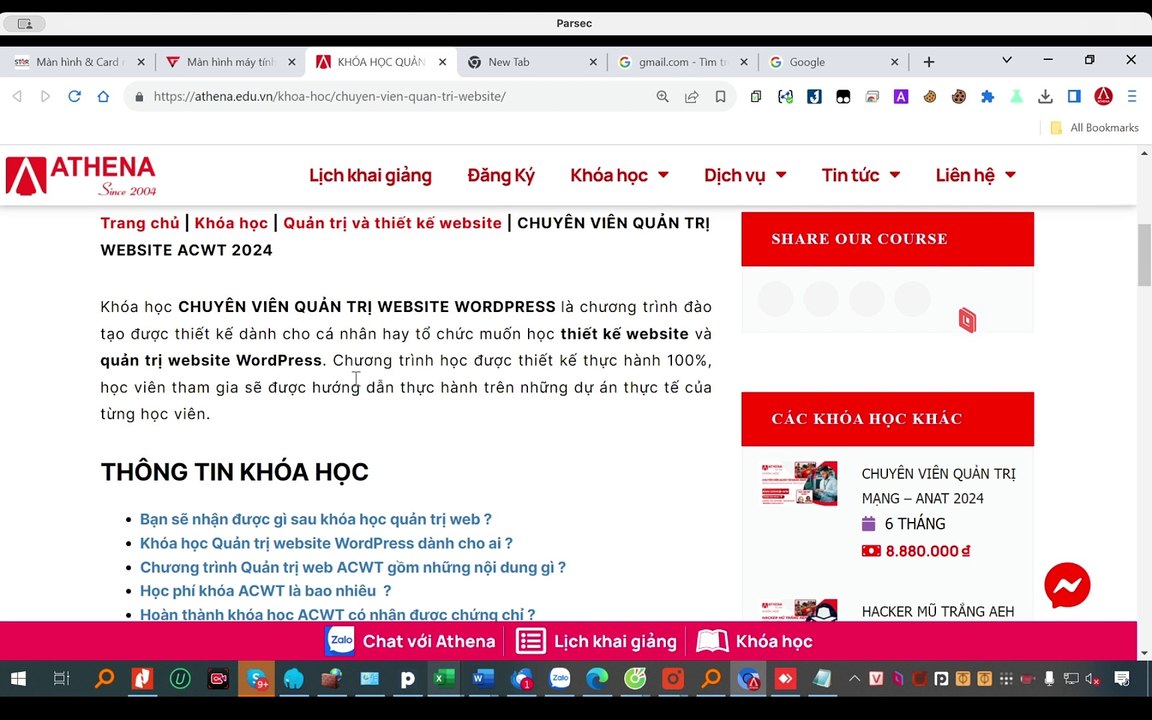The image size is (1152, 720).
Task: Close the New Tab tab
Action: click(593, 62)
